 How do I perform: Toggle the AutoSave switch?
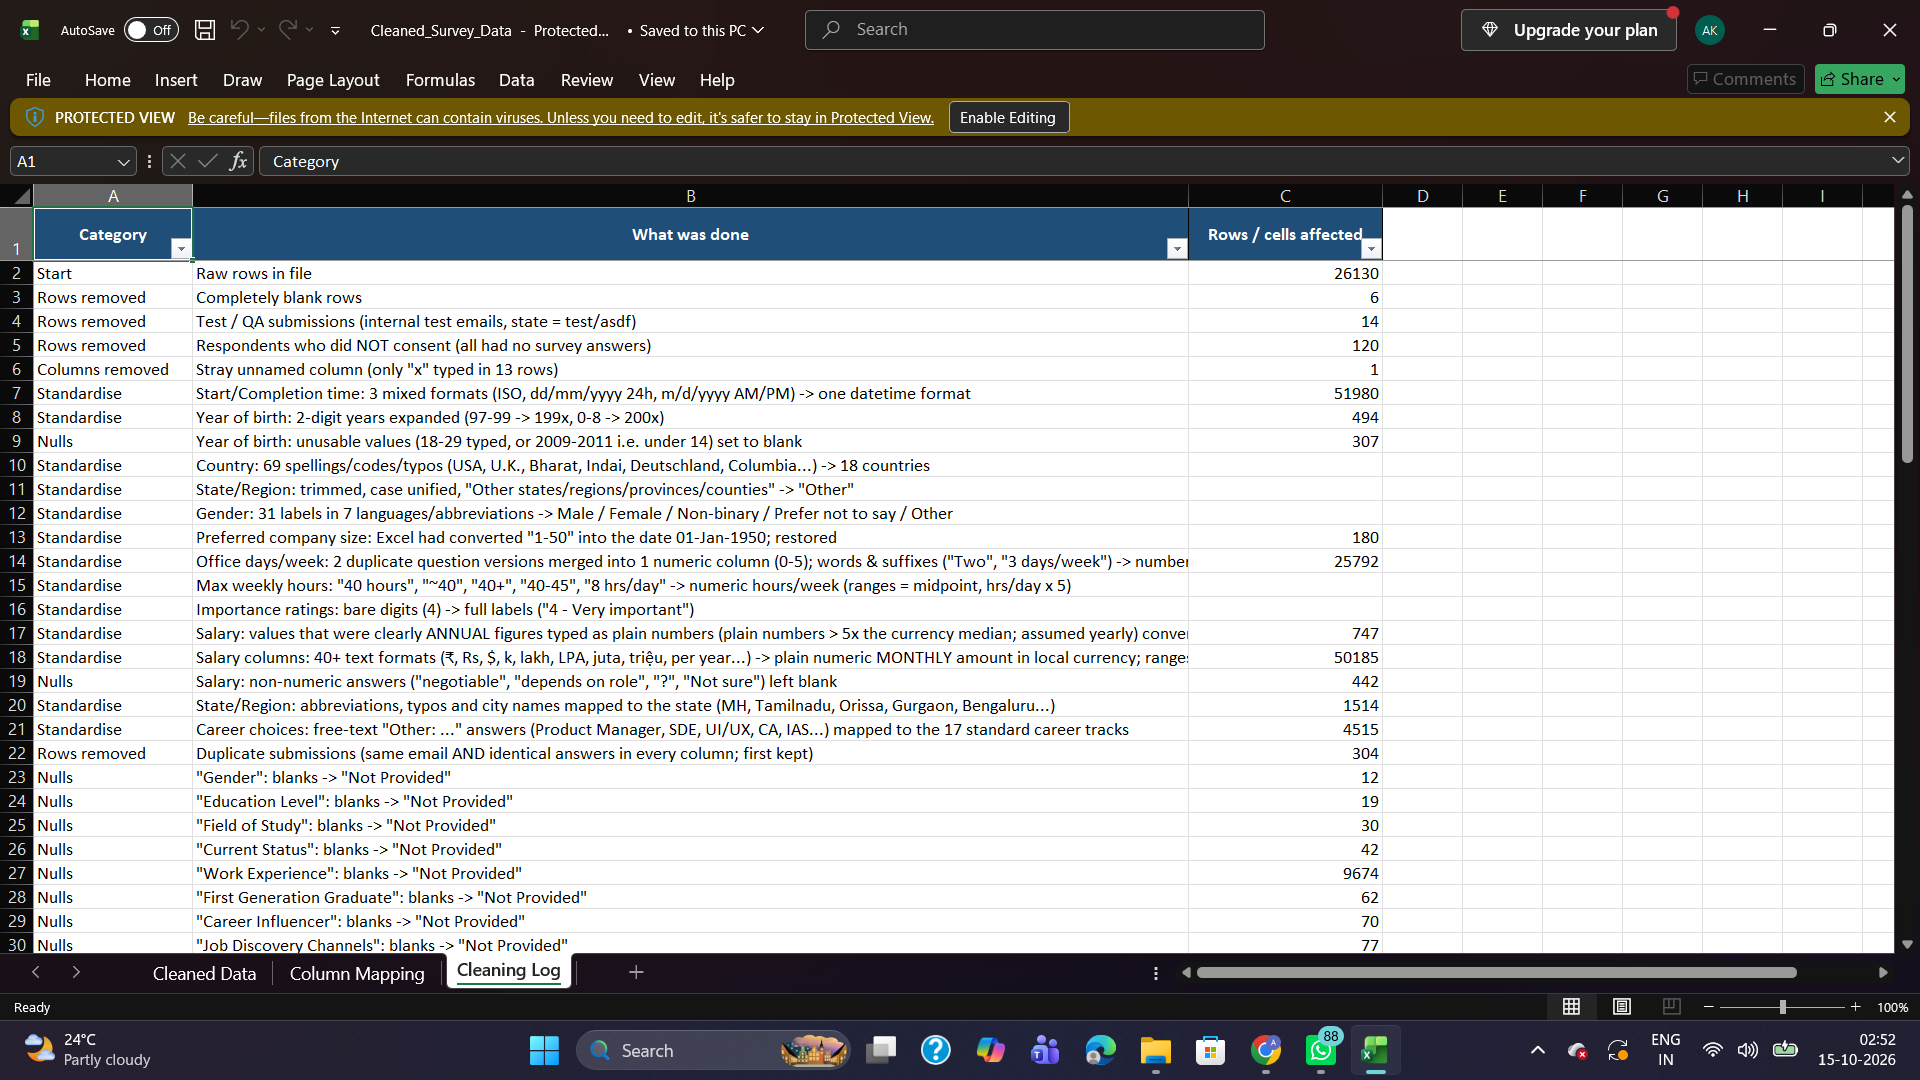(151, 30)
